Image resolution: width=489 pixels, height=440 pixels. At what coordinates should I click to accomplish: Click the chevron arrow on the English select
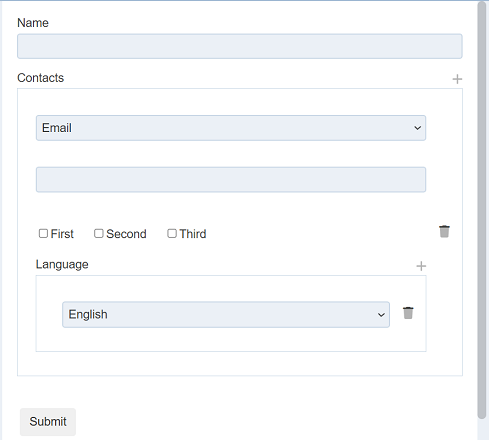coord(381,315)
